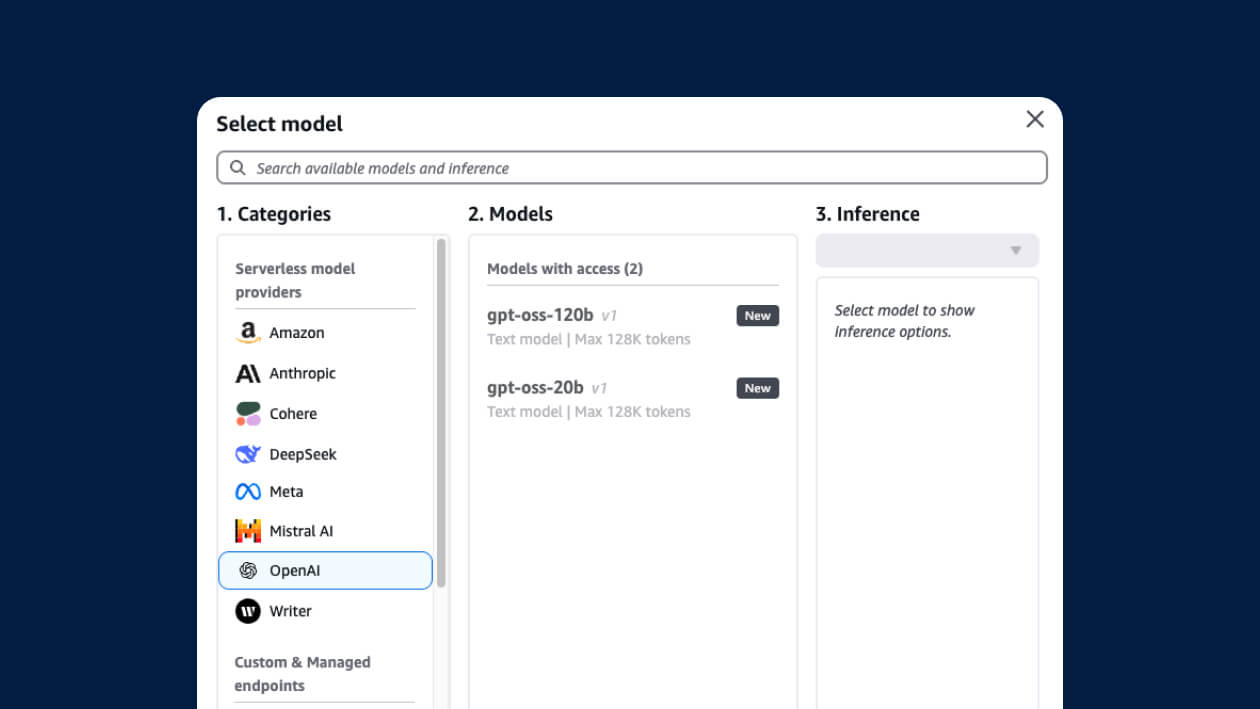The width and height of the screenshot is (1260, 709).
Task: Choose Anthropic from the categories list
Action: (302, 374)
